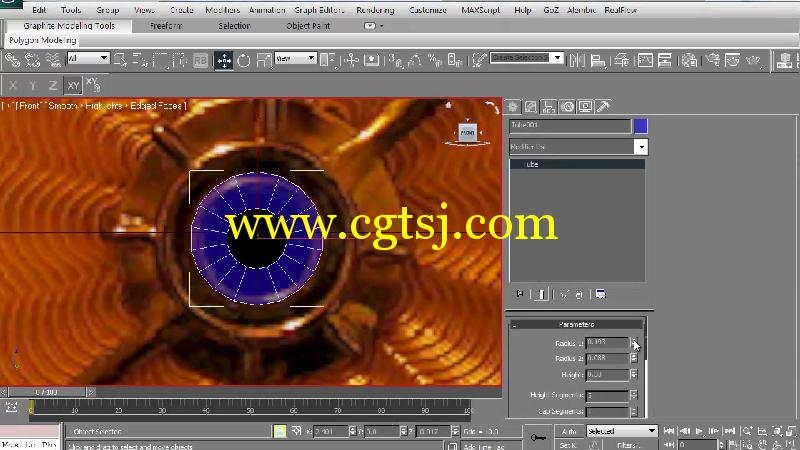Image resolution: width=800 pixels, height=450 pixels.
Task: Collapse the Parameters rollout
Action: [576, 324]
